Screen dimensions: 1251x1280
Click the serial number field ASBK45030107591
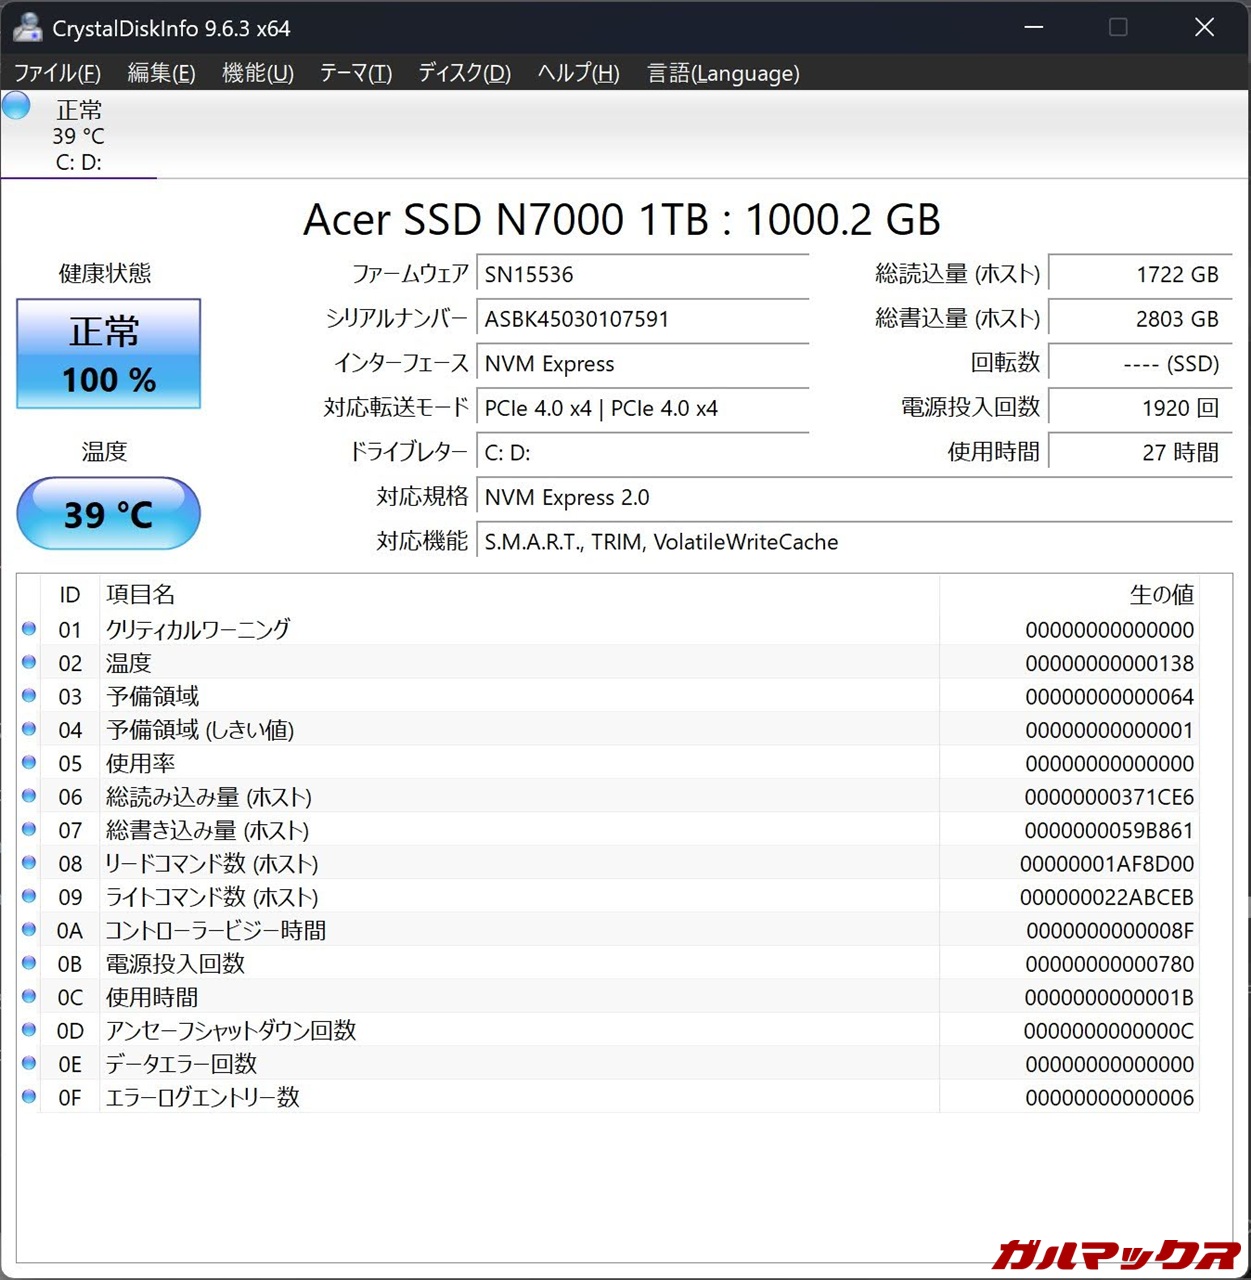(x=642, y=319)
